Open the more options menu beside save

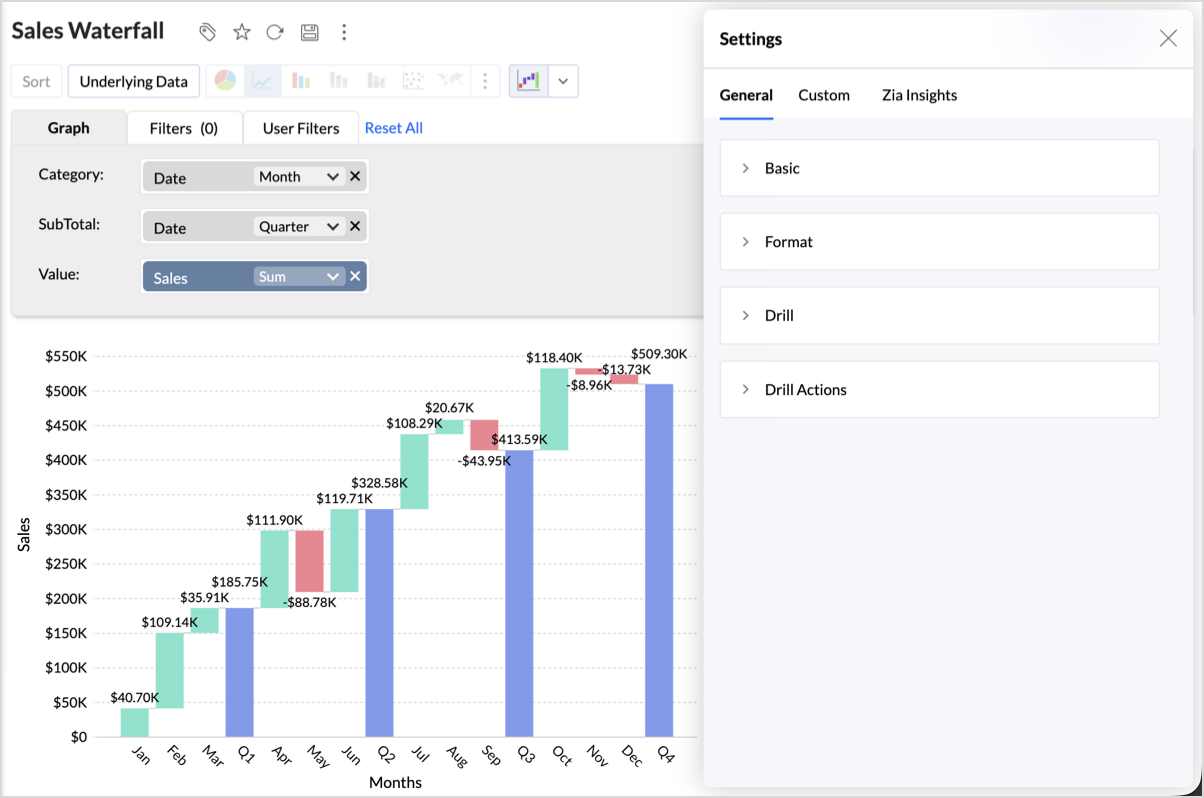pos(344,32)
